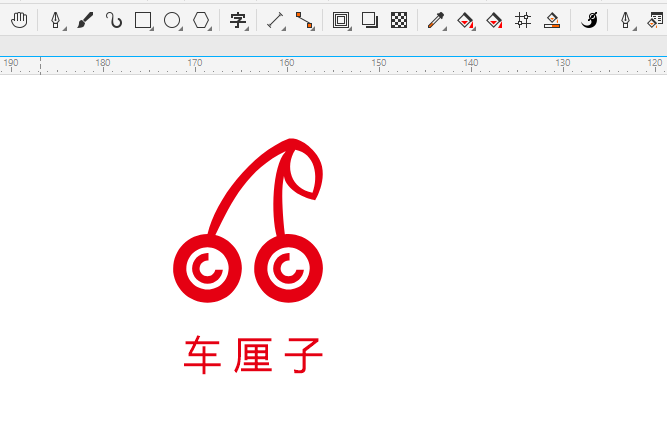
Task: Select the Dimension line tool
Action: (275, 20)
